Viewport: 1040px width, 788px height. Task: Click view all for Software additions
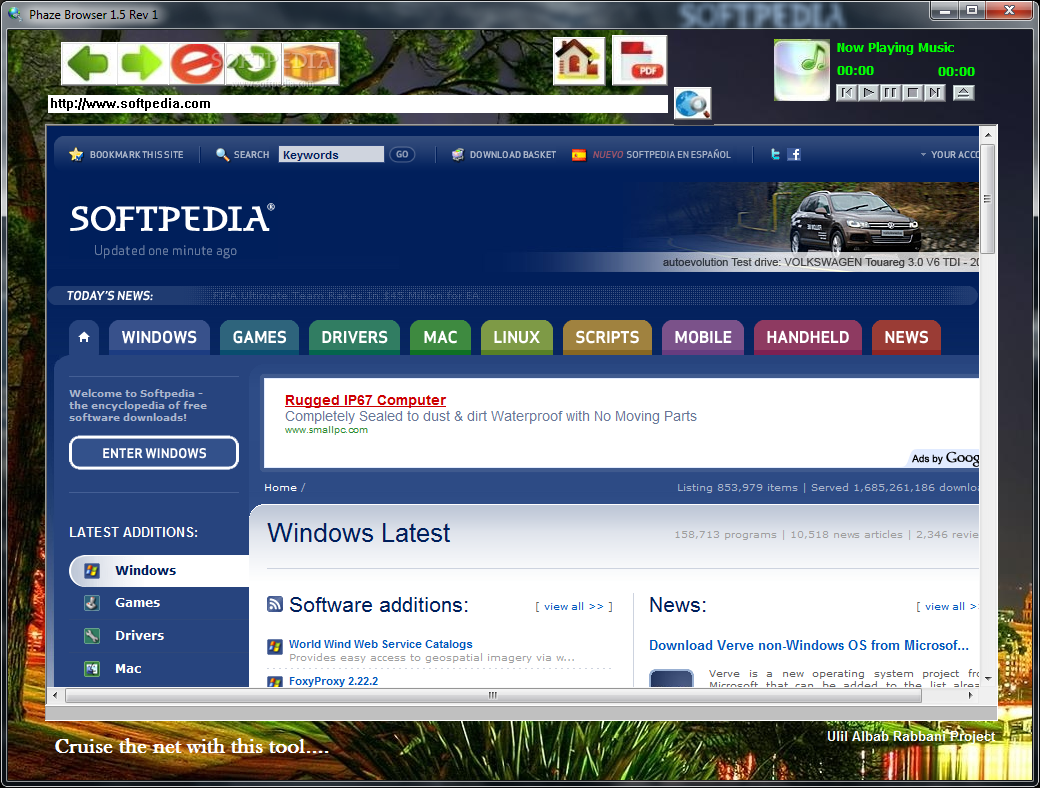(x=574, y=606)
